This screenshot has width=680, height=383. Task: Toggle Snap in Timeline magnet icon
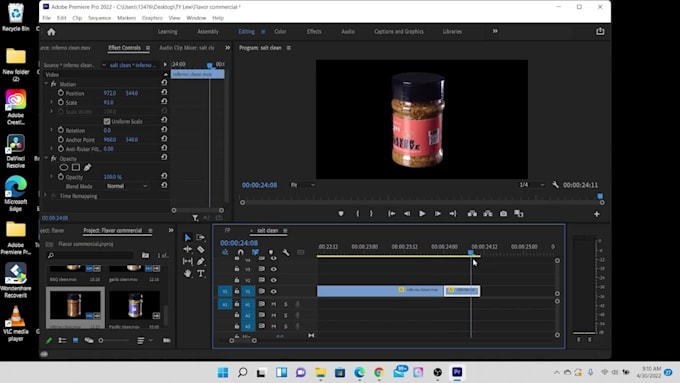point(241,252)
